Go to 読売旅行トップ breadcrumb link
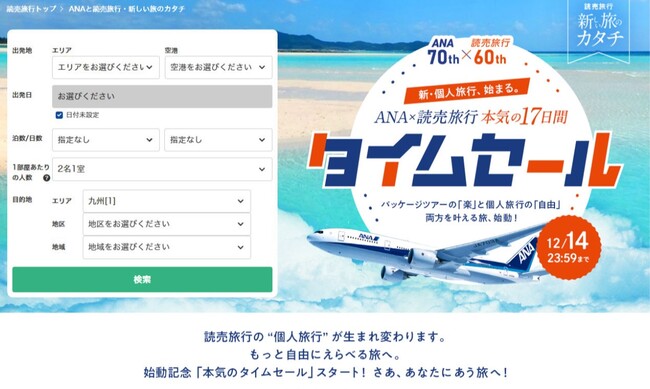Image resolution: width=650 pixels, height=389 pixels. click(31, 9)
